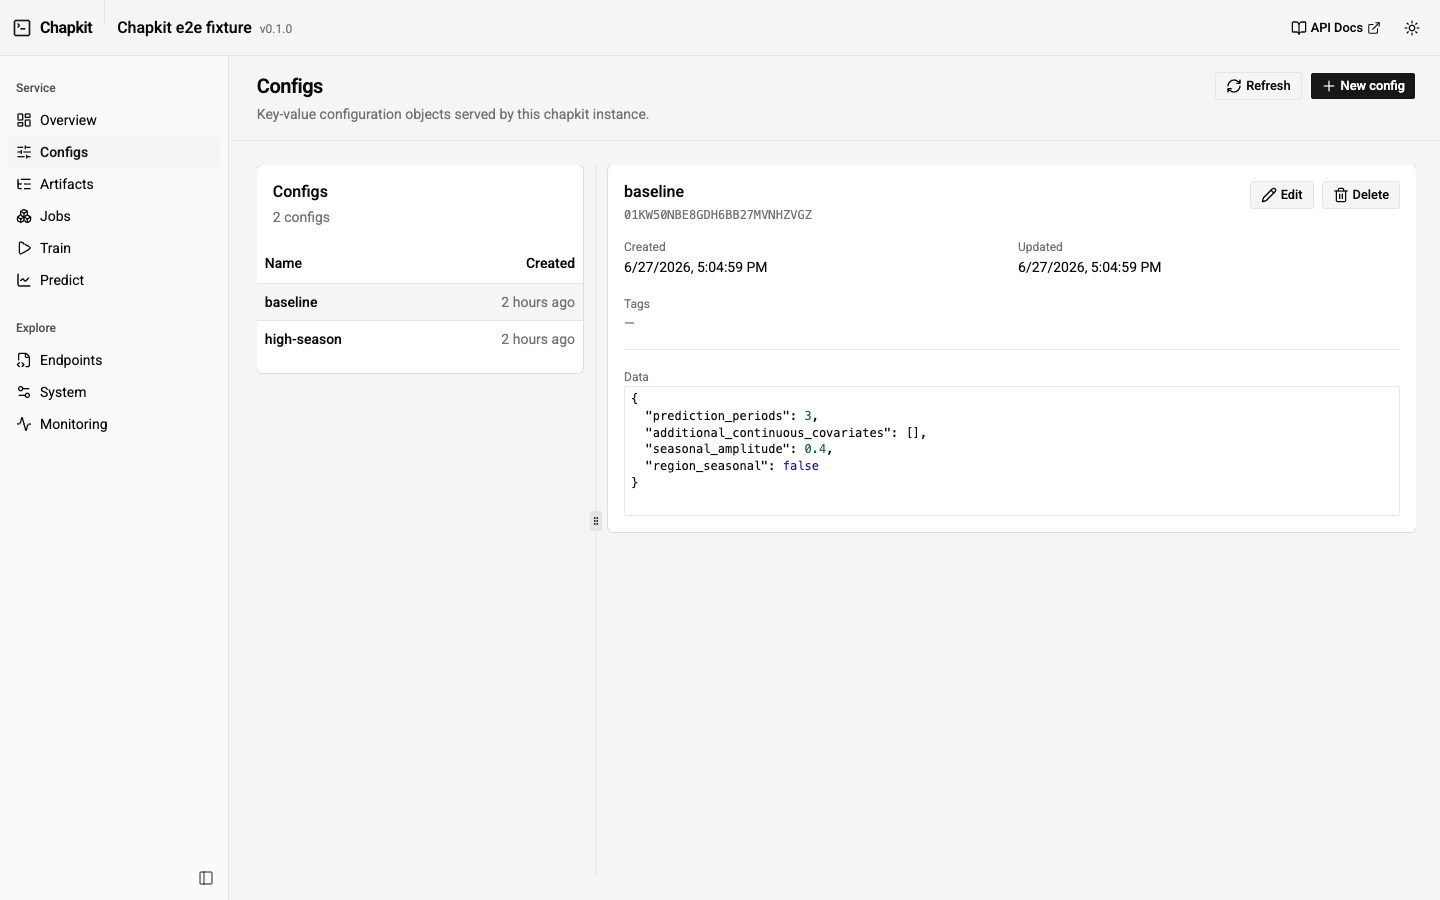This screenshot has height=900, width=1440.
Task: Click the Configs sliders icon in sidebar
Action: 24,152
